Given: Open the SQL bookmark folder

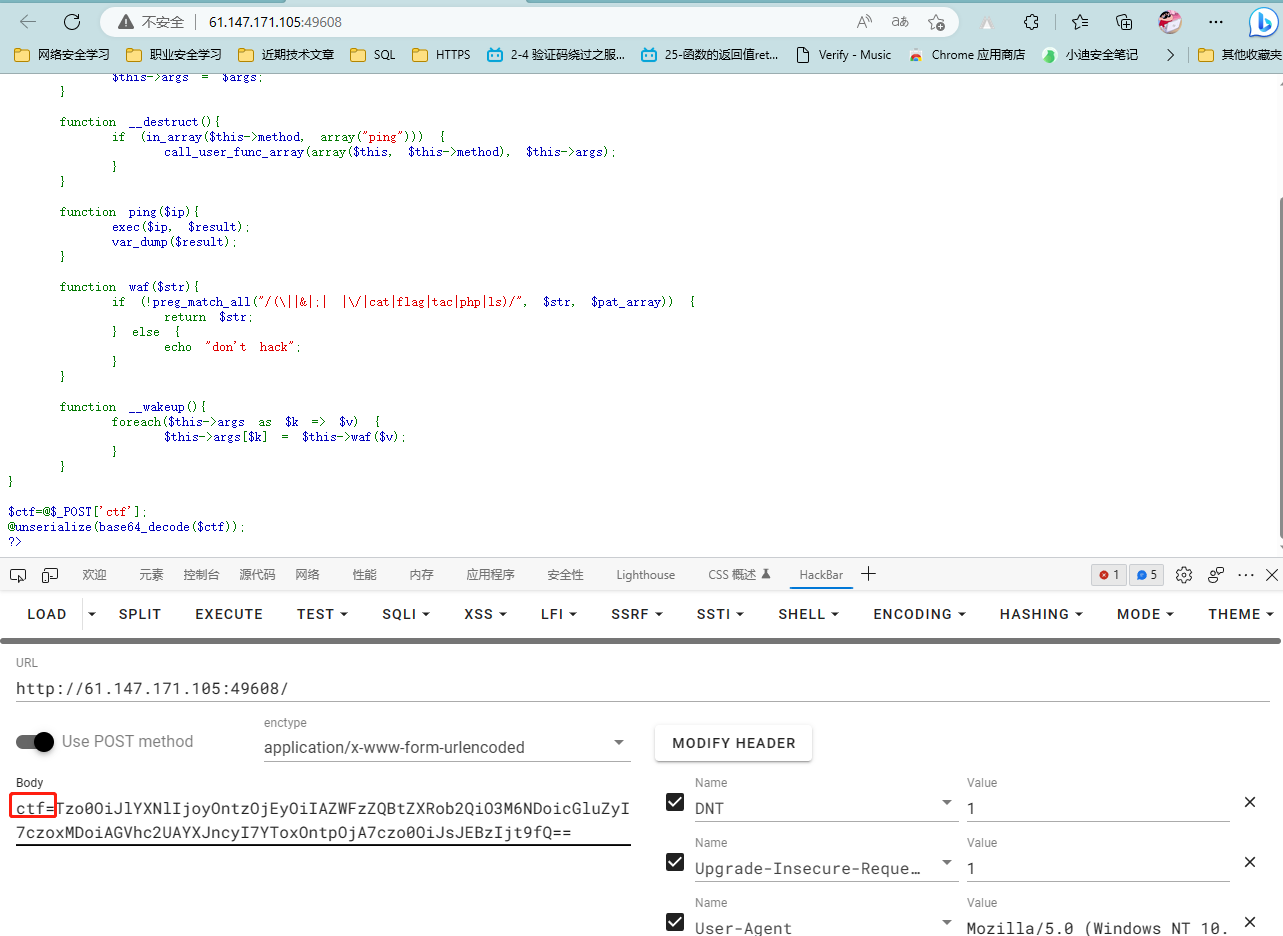Looking at the screenshot, I should [373, 55].
